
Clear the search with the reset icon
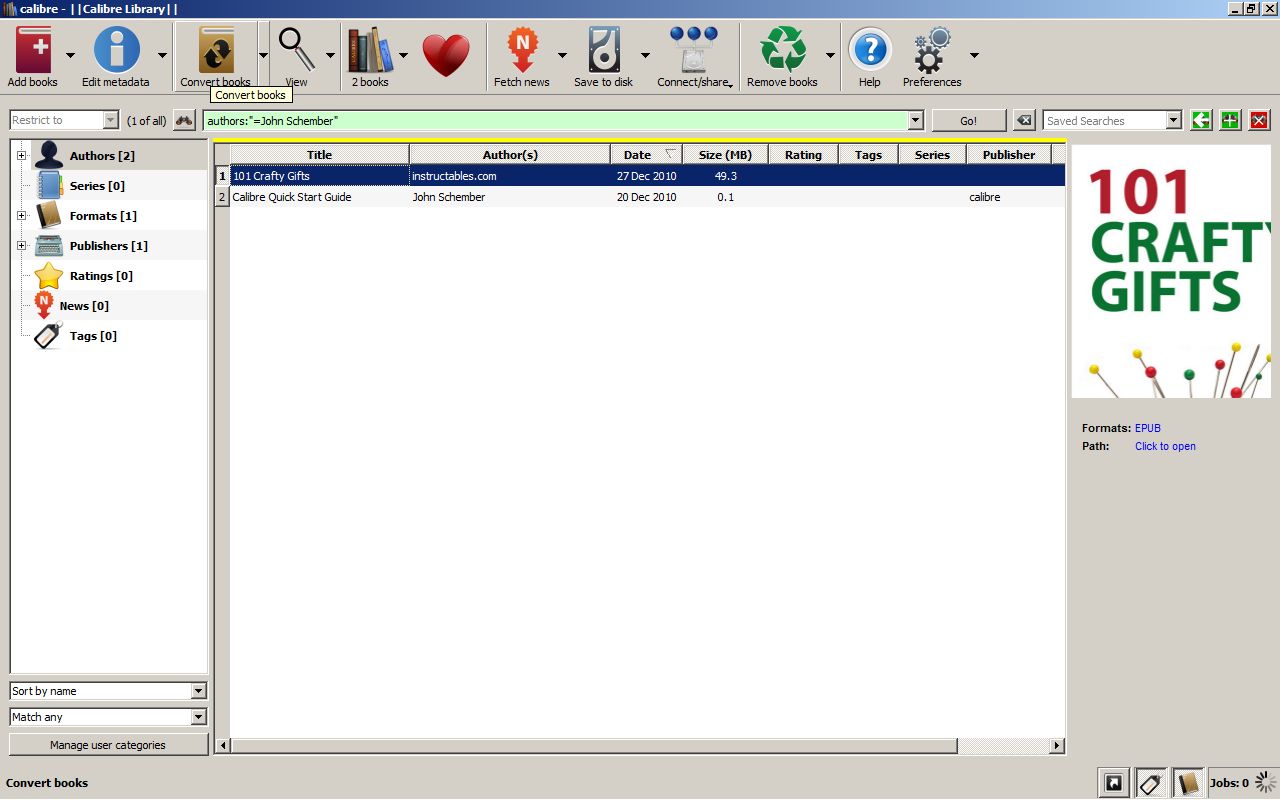point(1023,120)
